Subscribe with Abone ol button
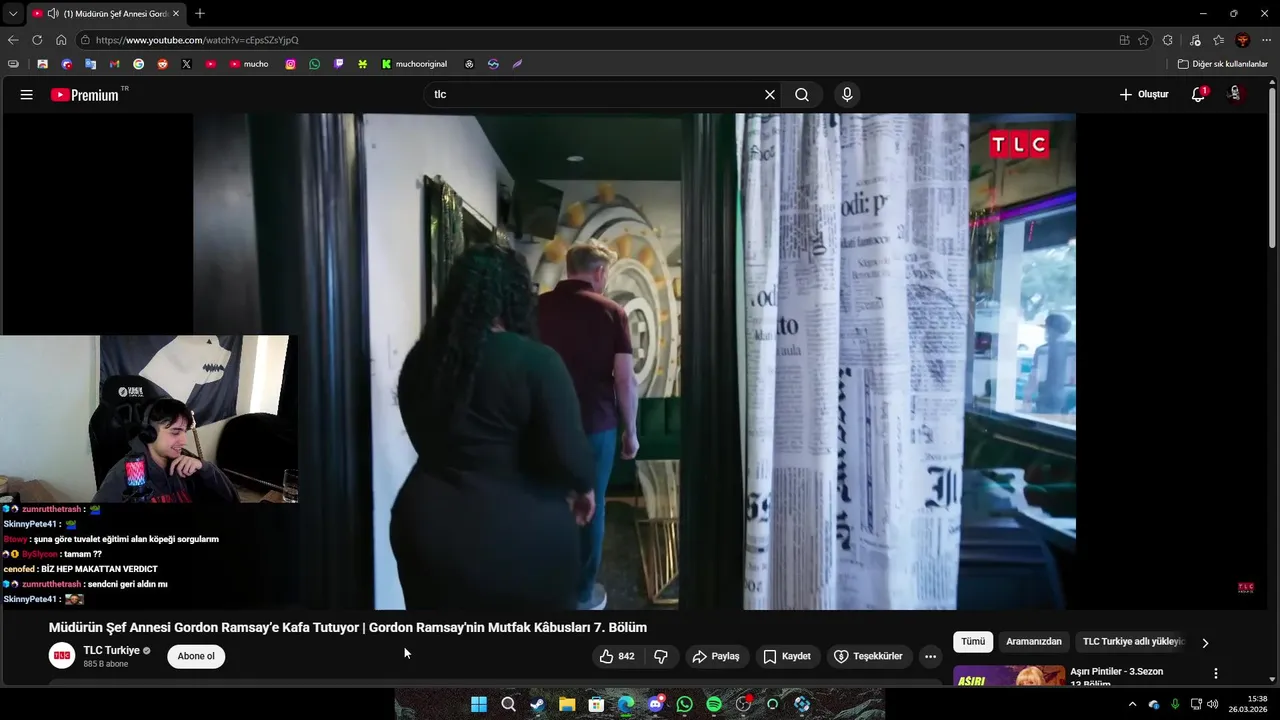Viewport: 1280px width, 720px height. tap(196, 657)
